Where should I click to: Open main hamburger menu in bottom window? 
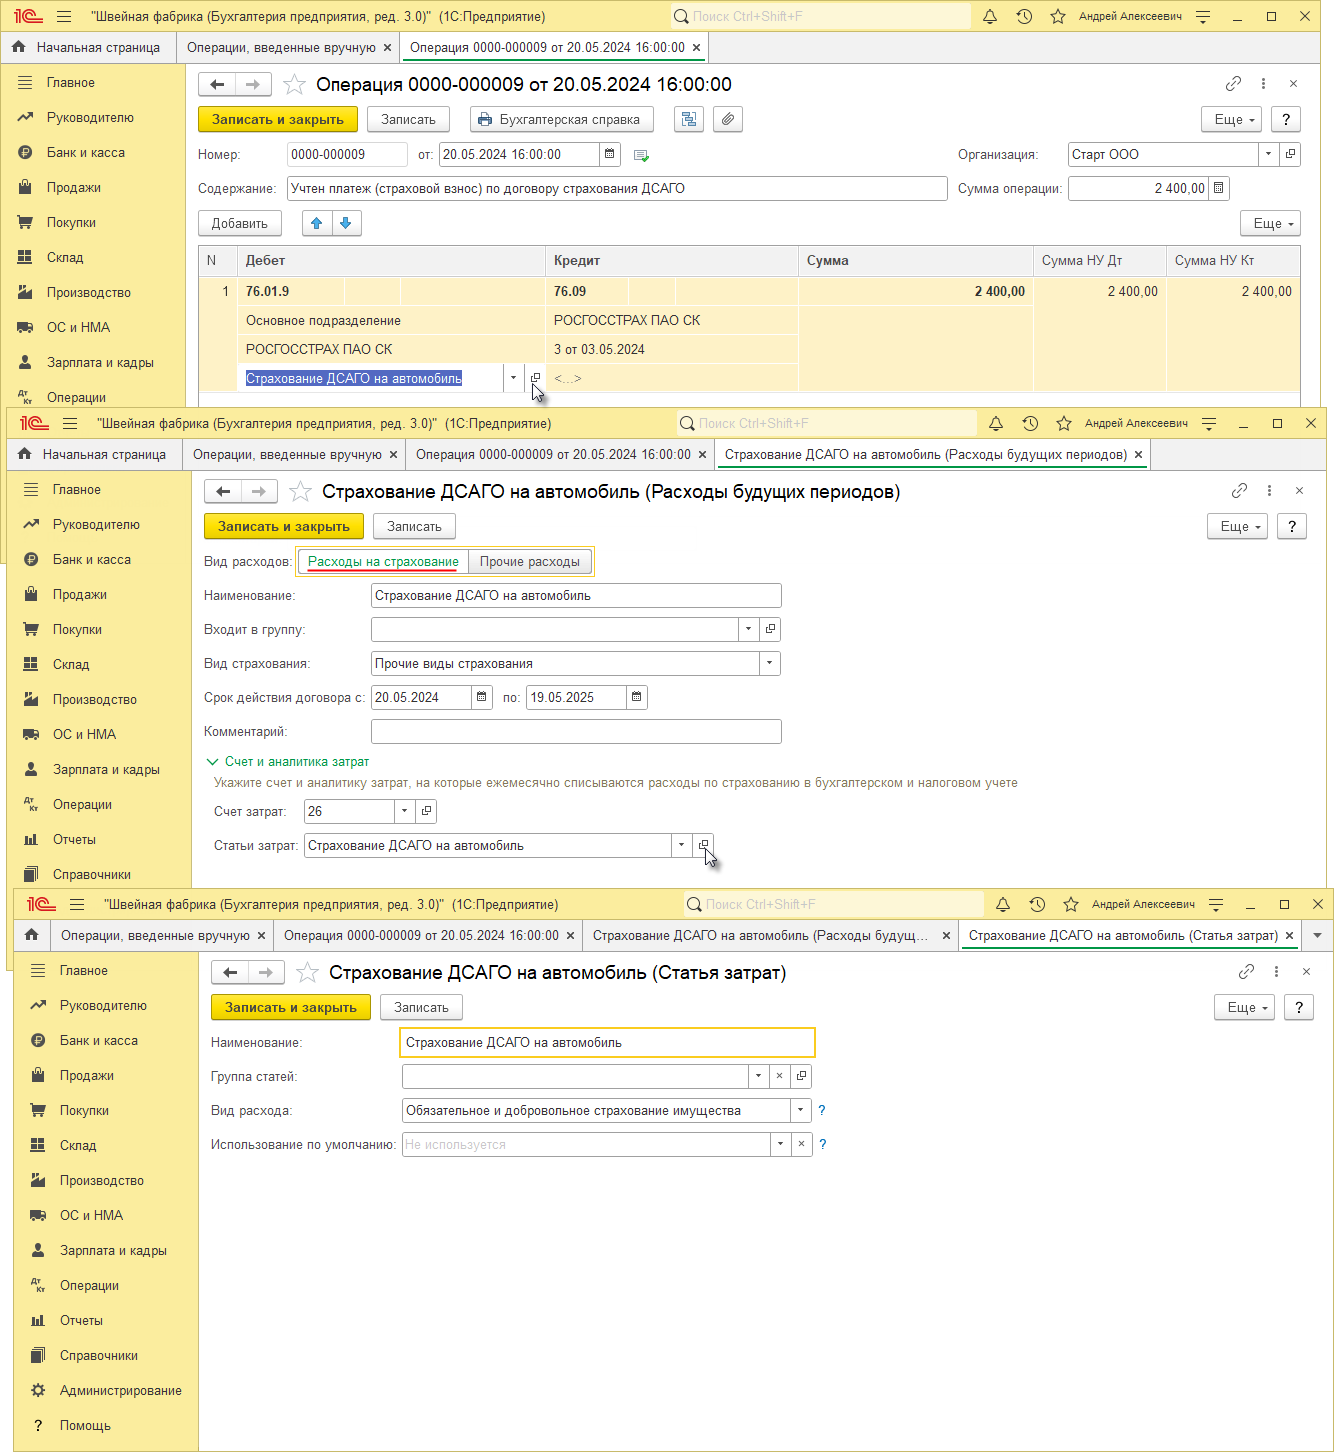(x=77, y=904)
